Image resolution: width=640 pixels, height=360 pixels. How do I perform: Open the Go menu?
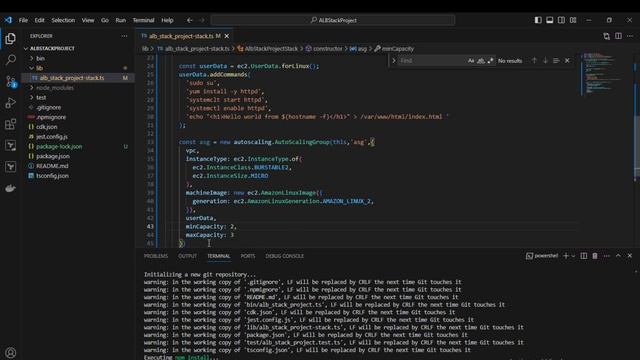click(105, 20)
